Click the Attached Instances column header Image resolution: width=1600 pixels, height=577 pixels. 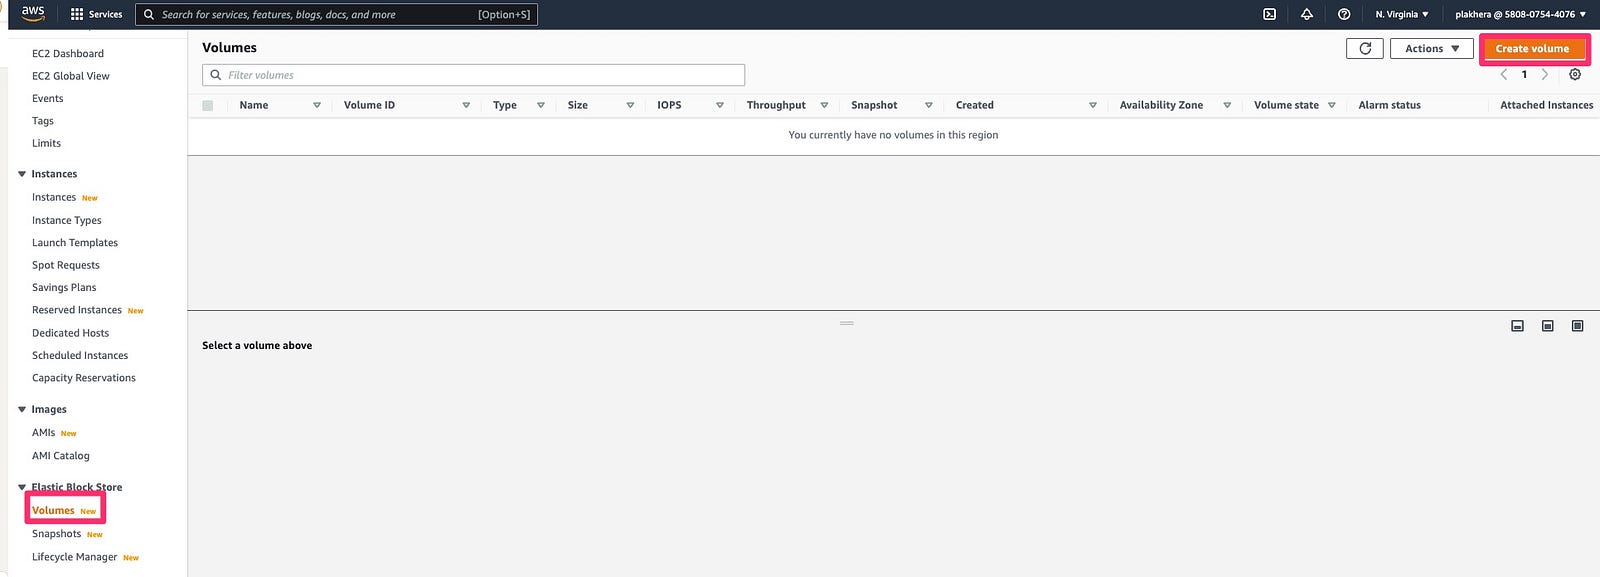tap(1546, 105)
